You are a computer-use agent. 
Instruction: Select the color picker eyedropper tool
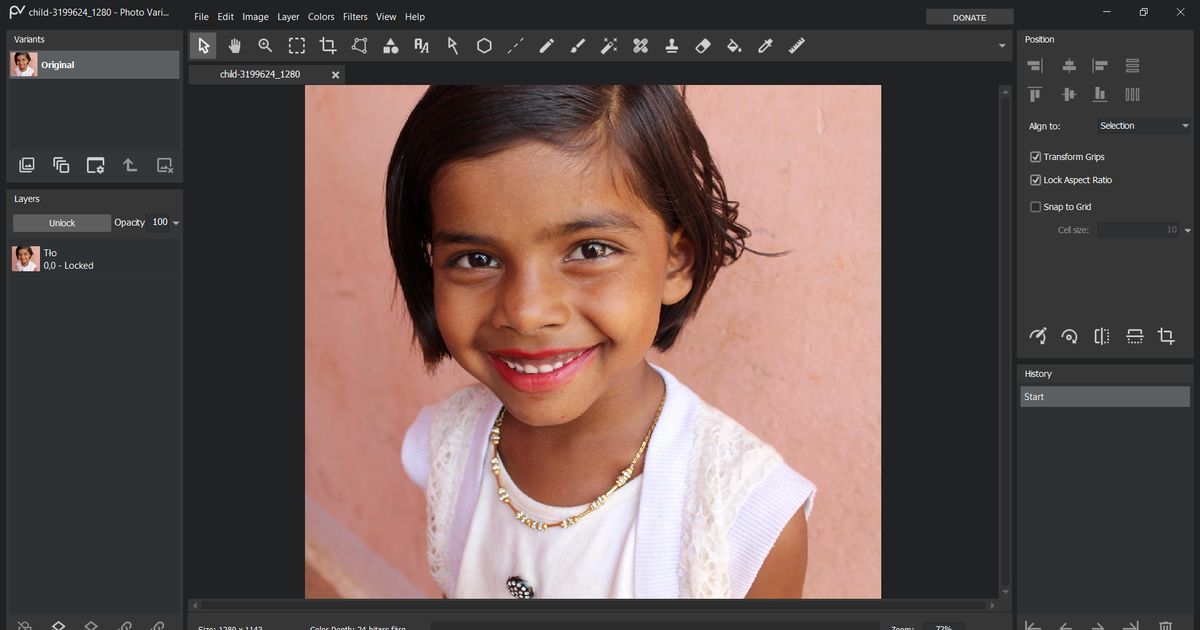pyautogui.click(x=765, y=45)
